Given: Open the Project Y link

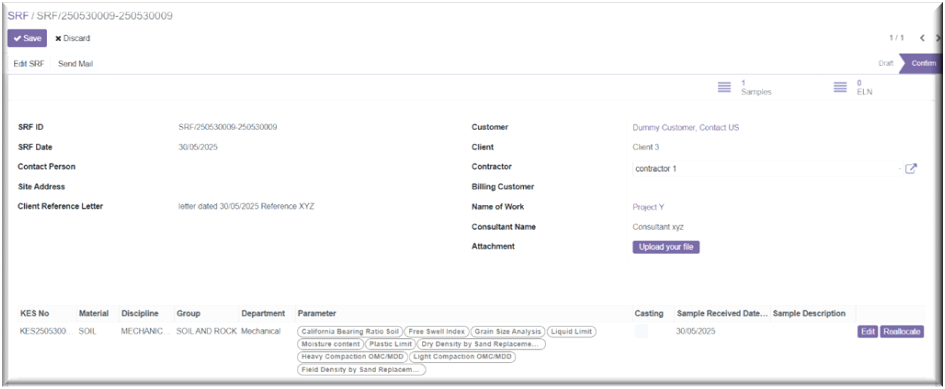Looking at the screenshot, I should [648, 207].
